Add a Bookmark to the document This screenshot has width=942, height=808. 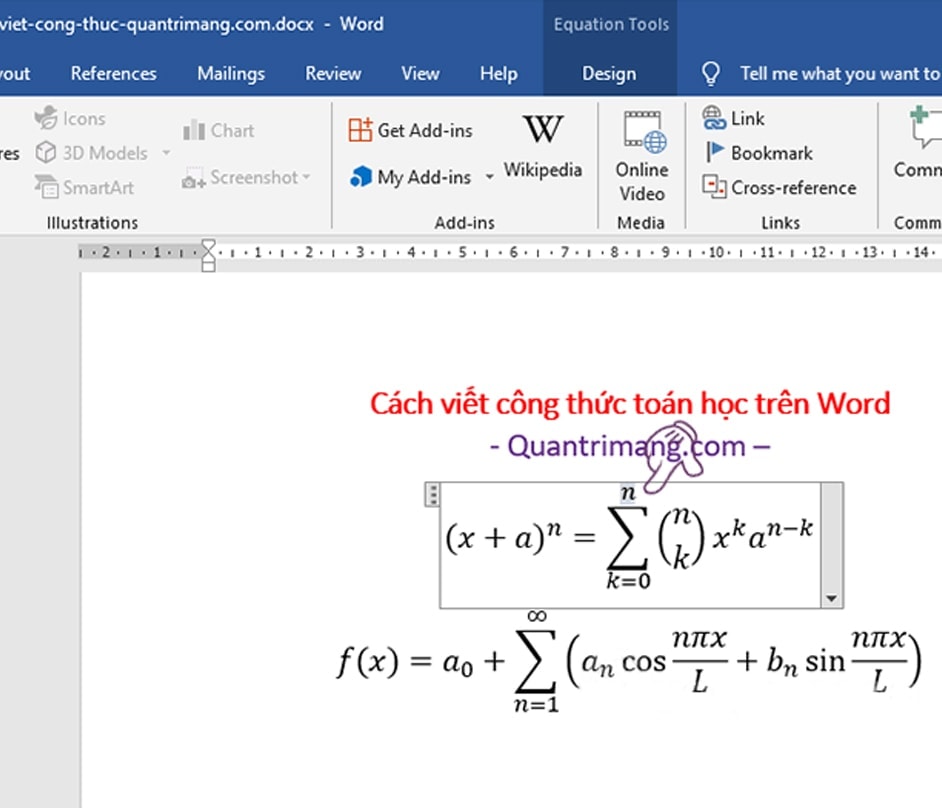tap(758, 153)
